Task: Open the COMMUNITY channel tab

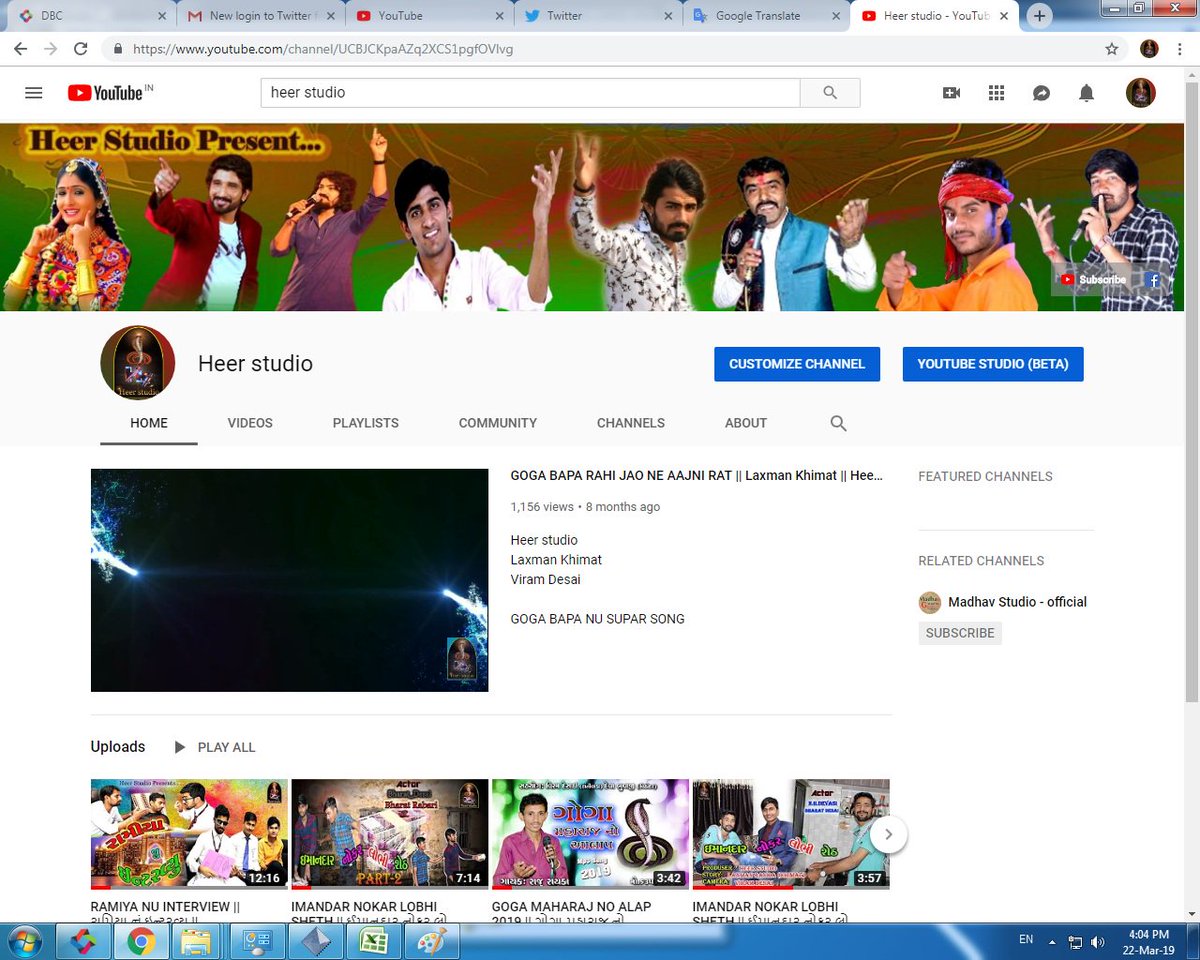Action: pos(498,423)
